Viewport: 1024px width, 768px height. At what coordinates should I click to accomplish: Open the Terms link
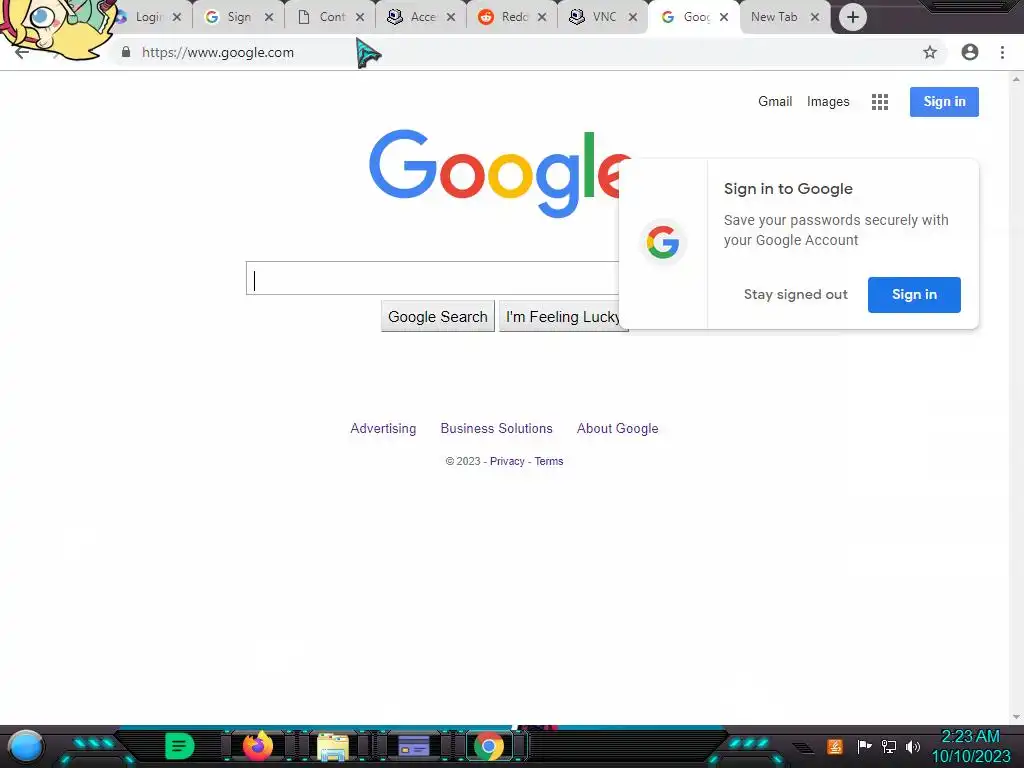tap(549, 461)
